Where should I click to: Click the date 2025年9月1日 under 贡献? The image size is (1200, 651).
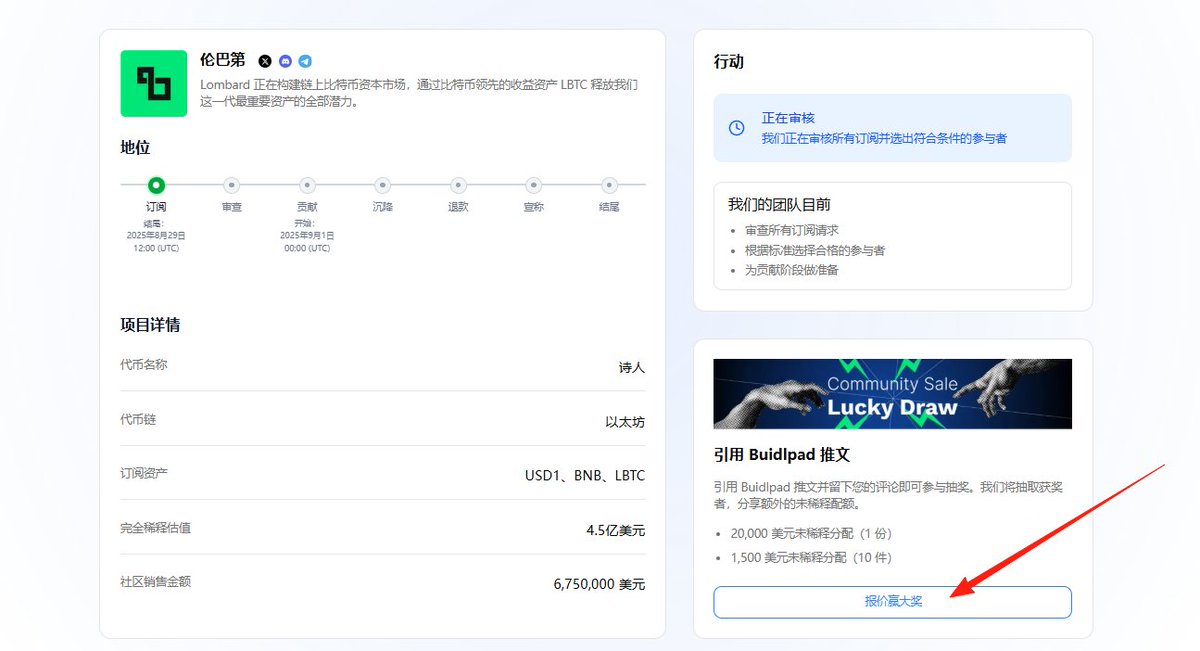click(307, 235)
